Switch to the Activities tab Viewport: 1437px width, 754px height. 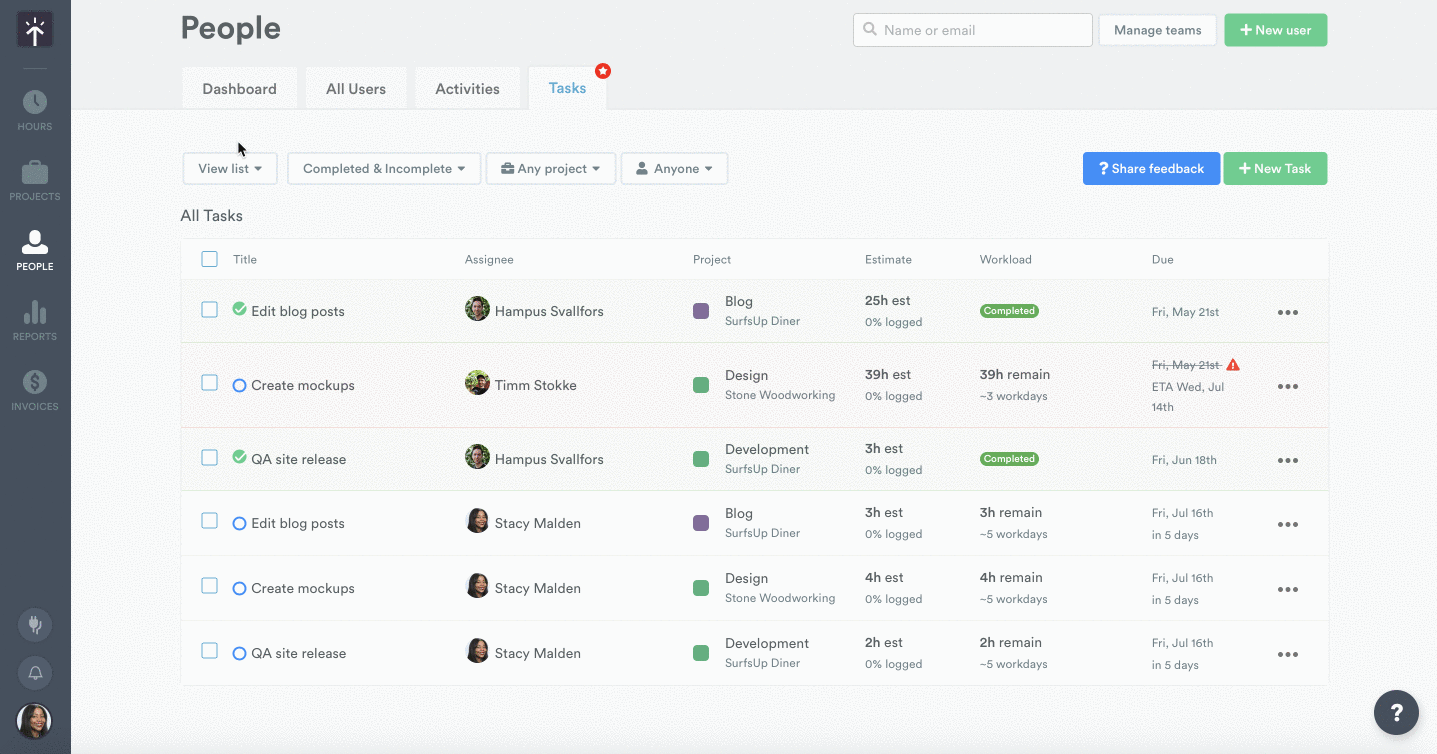point(467,89)
